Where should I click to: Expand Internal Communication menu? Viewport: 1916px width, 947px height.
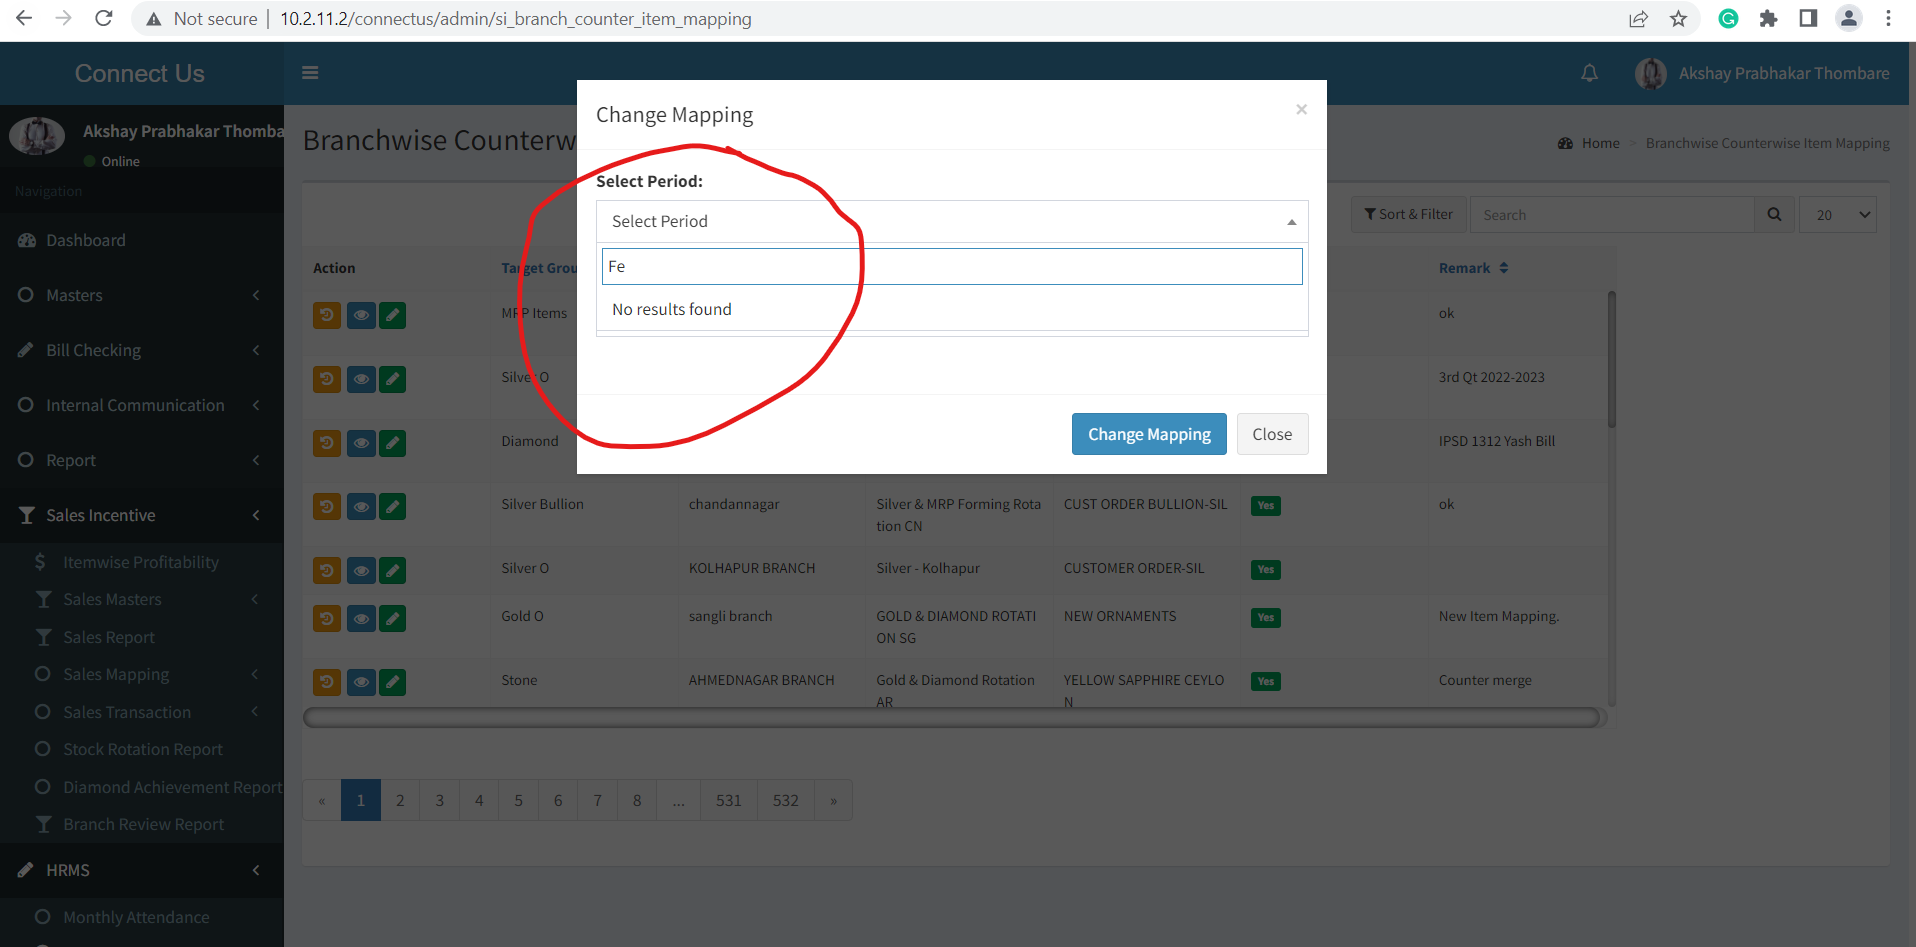[141, 405]
